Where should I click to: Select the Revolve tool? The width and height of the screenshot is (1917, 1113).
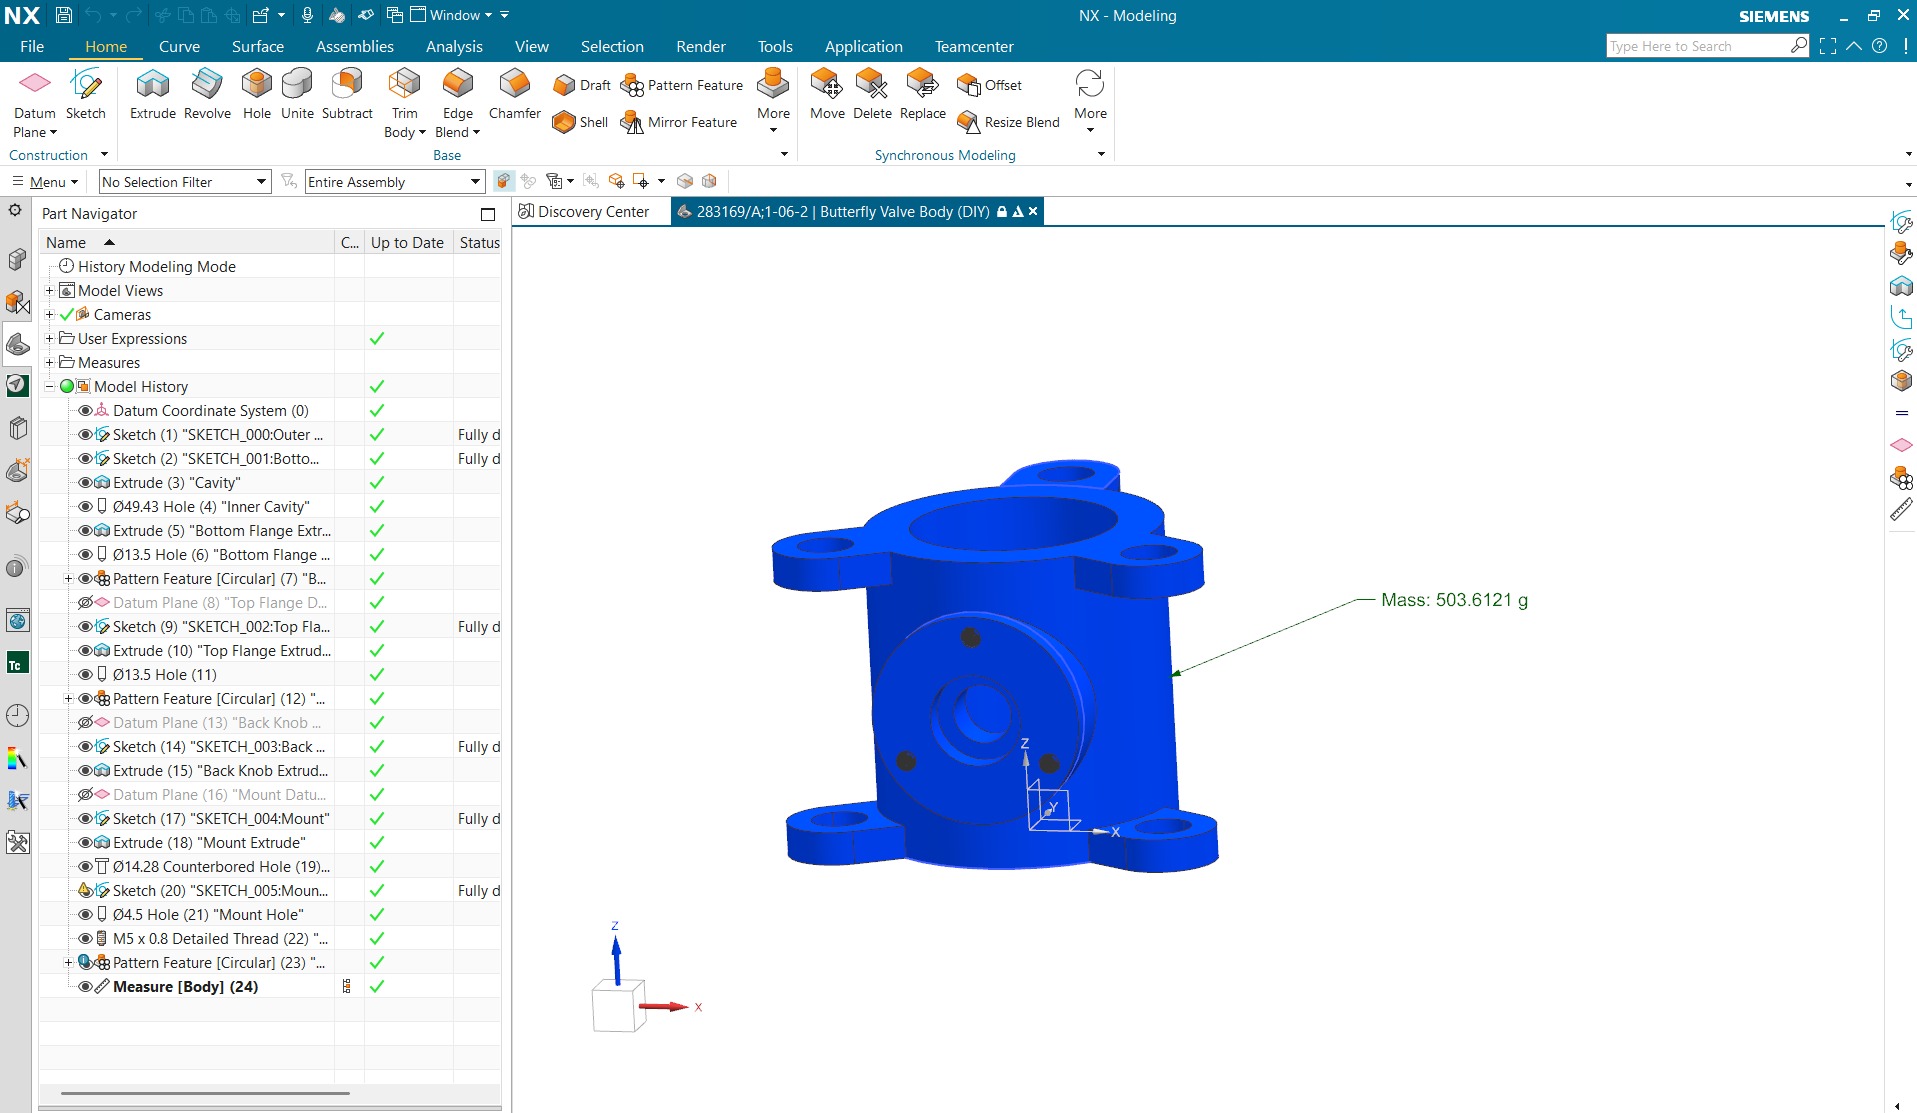click(207, 95)
